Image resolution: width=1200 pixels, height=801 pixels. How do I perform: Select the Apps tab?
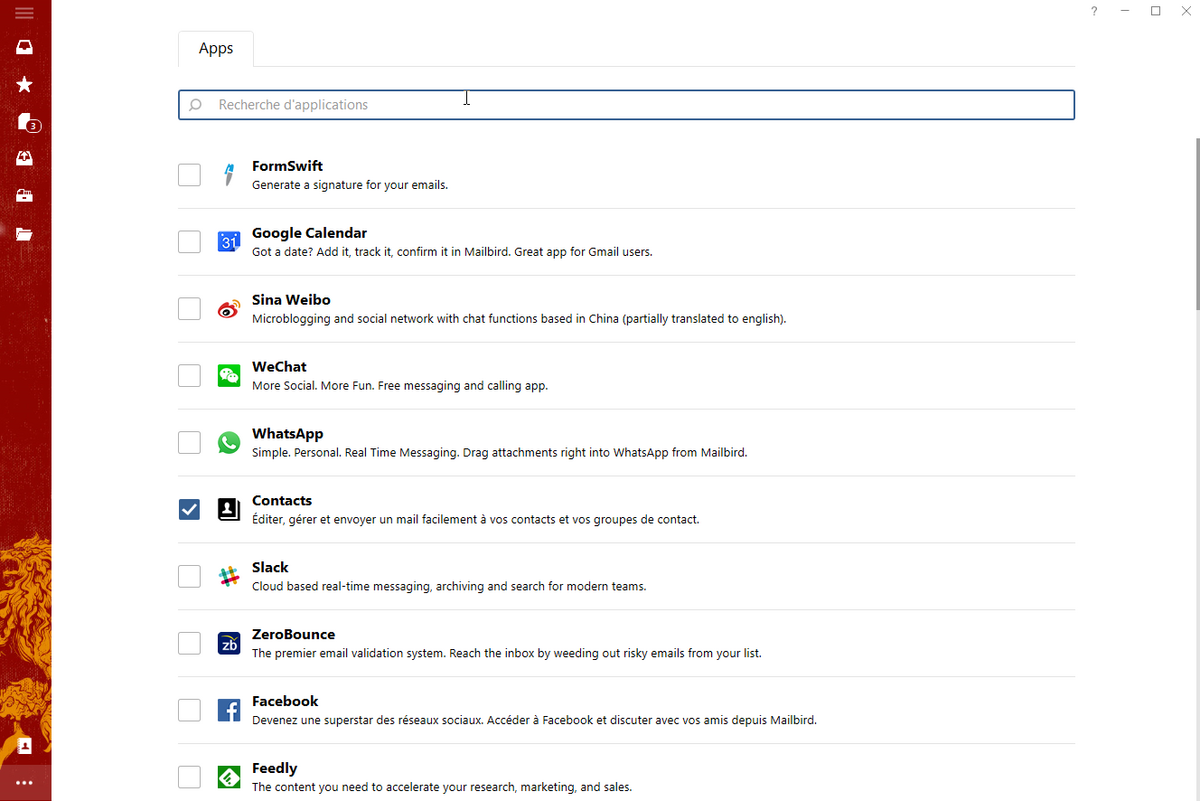pyautogui.click(x=216, y=49)
